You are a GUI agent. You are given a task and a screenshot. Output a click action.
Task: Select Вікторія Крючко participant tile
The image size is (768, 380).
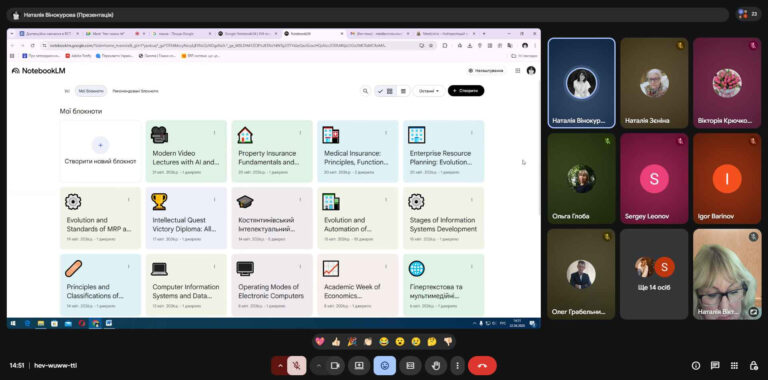(727, 83)
